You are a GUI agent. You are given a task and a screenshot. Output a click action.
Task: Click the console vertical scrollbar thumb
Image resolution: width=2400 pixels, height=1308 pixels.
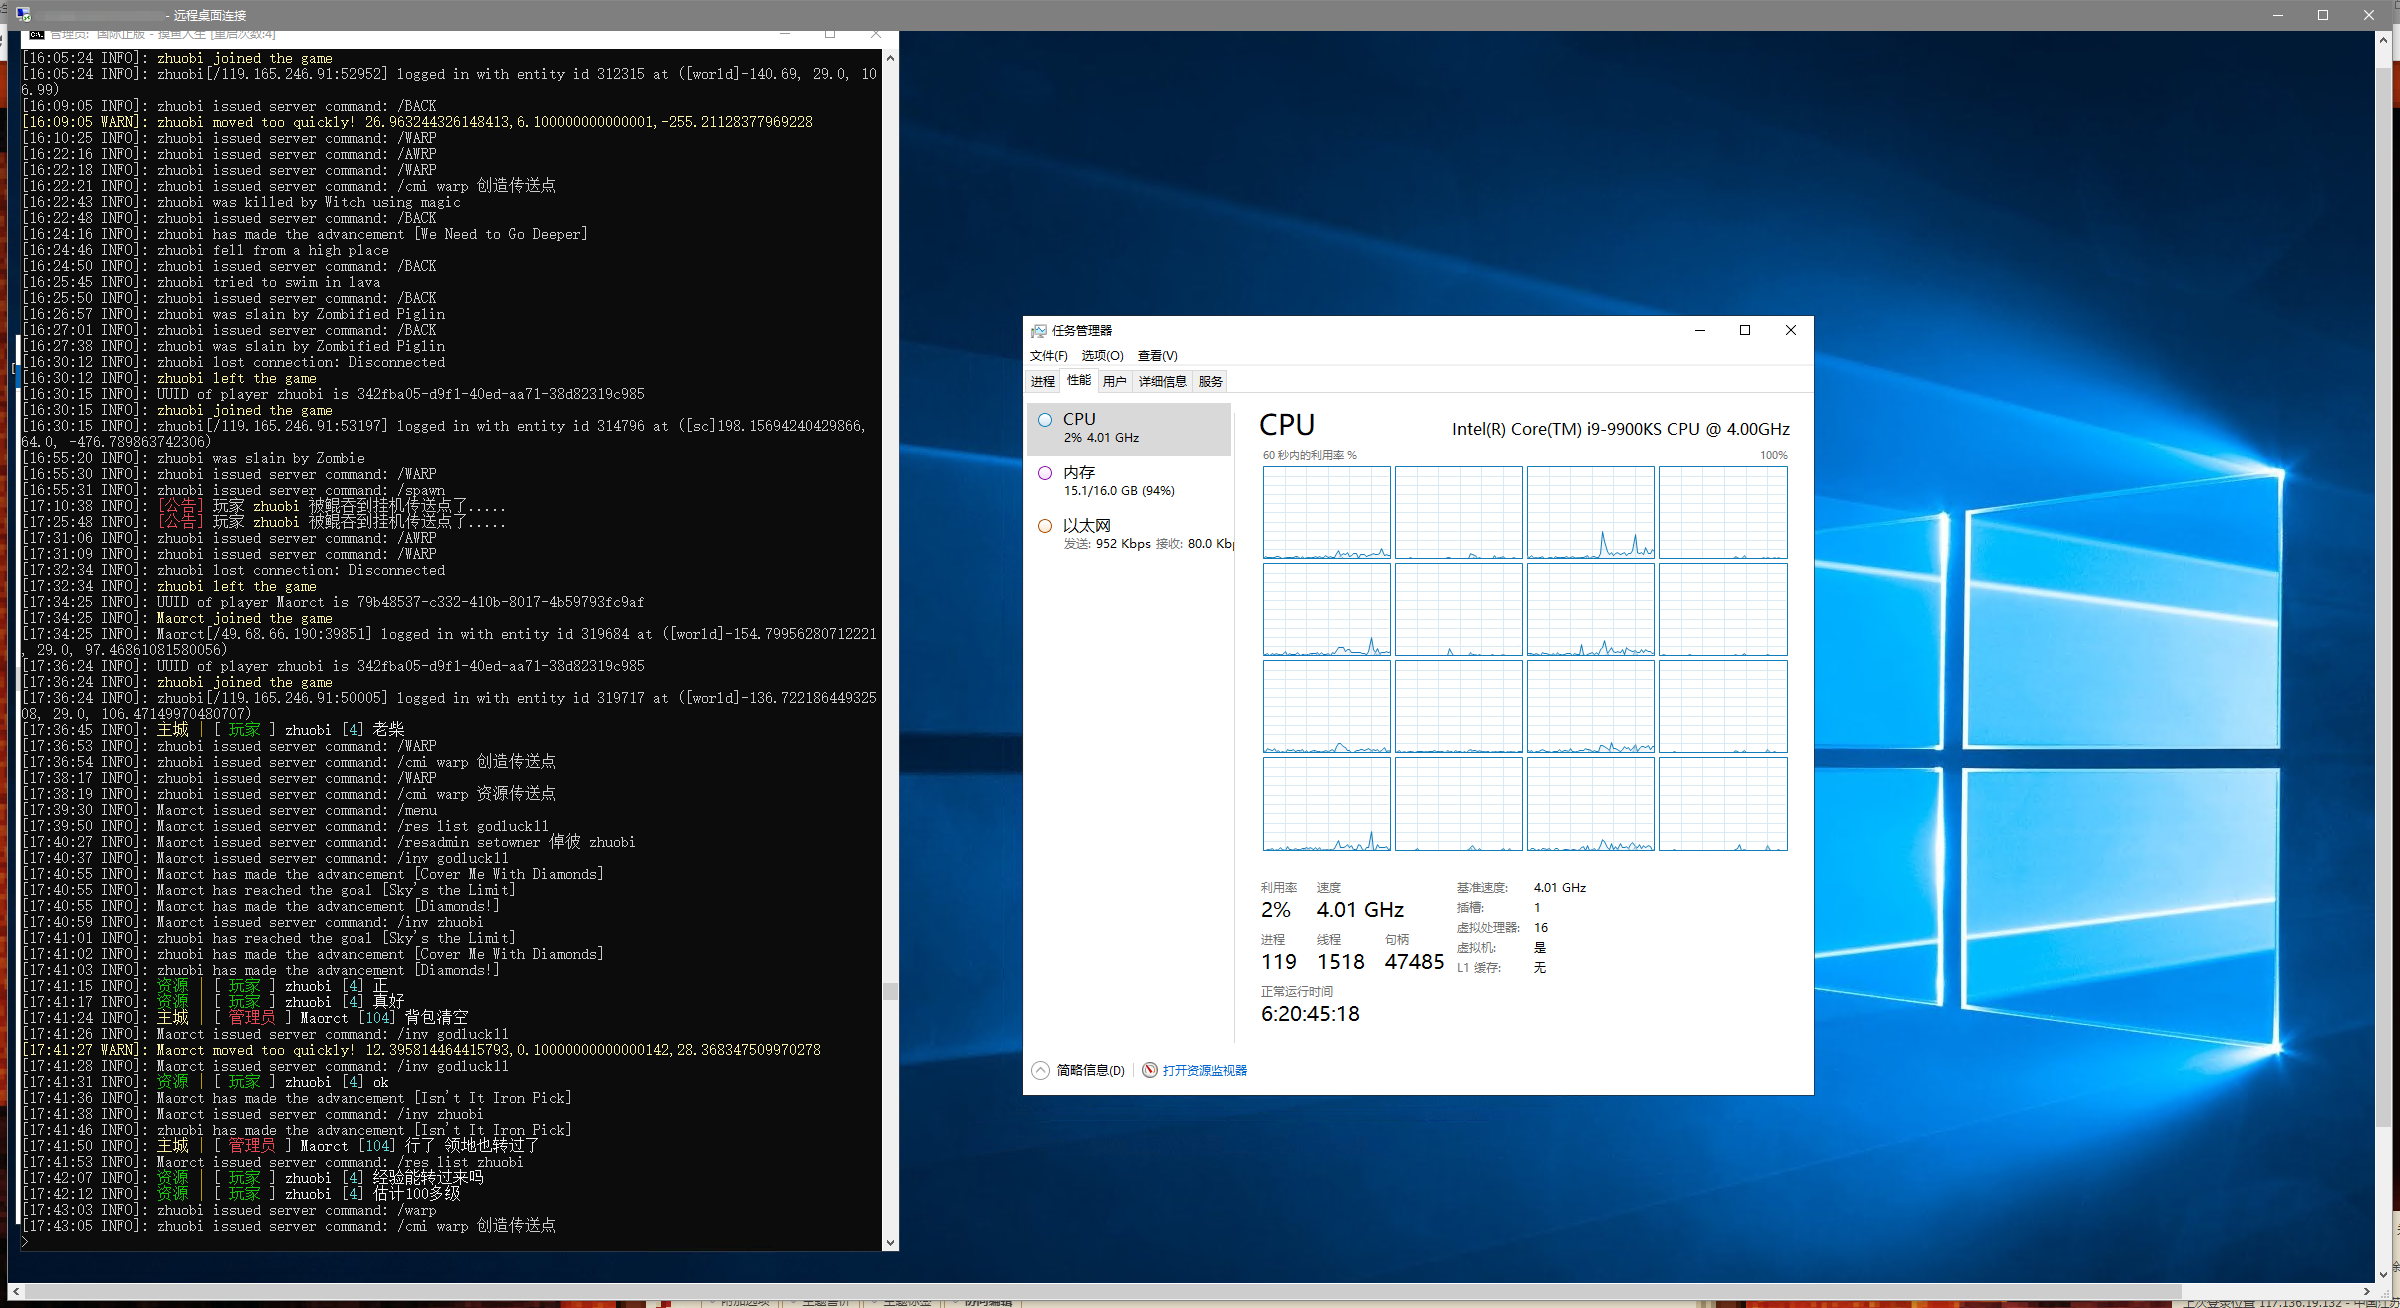tap(890, 991)
